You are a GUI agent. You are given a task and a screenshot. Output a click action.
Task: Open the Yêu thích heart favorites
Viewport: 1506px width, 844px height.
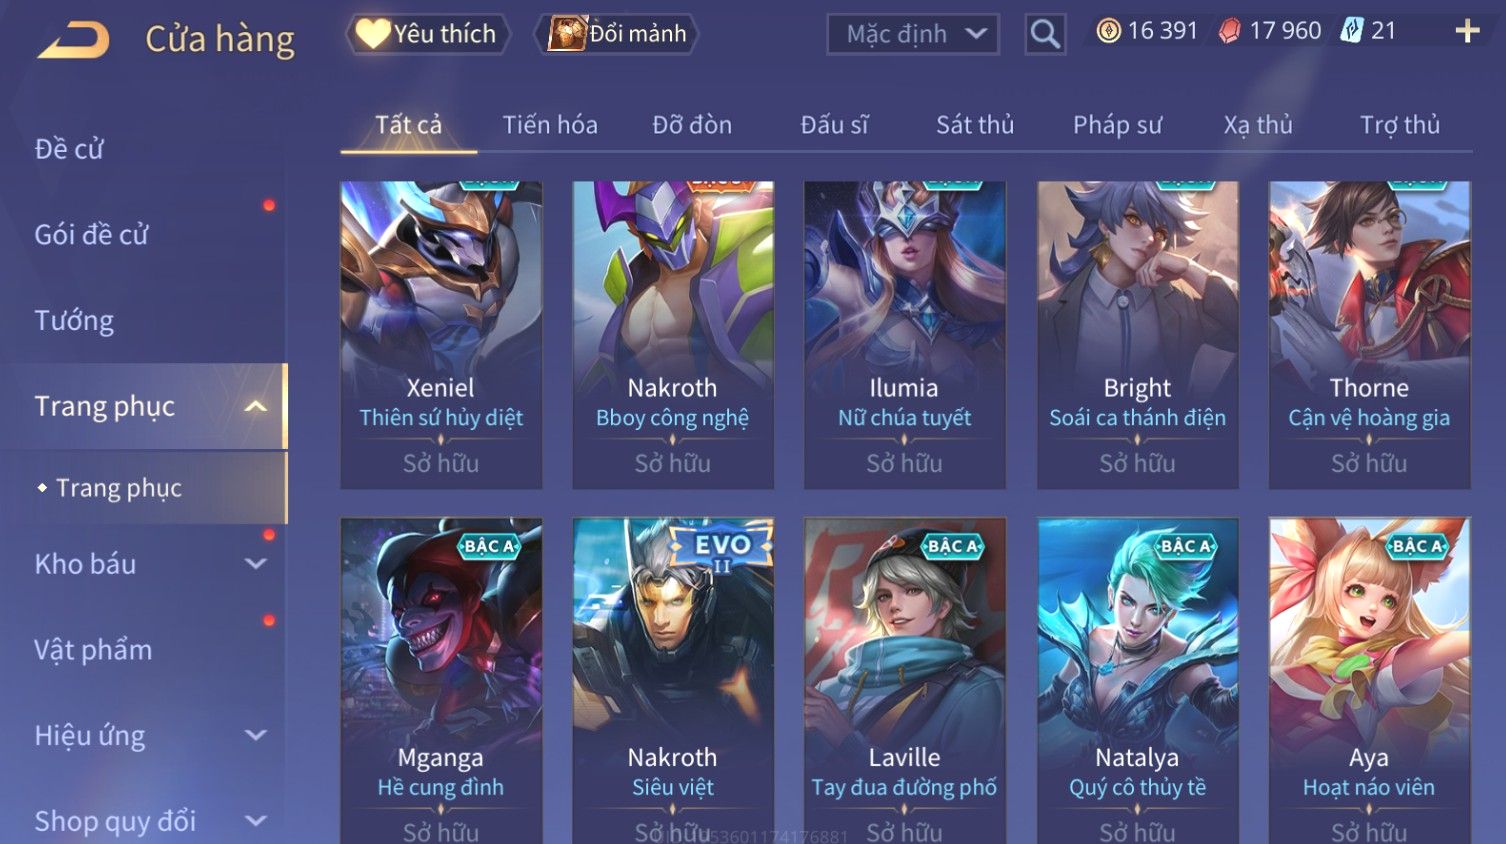tap(428, 34)
